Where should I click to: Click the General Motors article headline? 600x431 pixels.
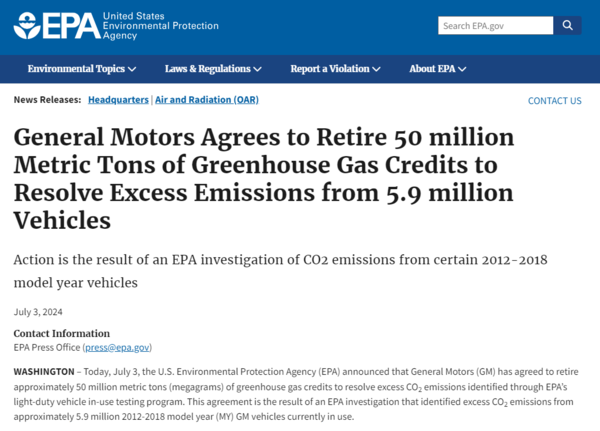[263, 178]
